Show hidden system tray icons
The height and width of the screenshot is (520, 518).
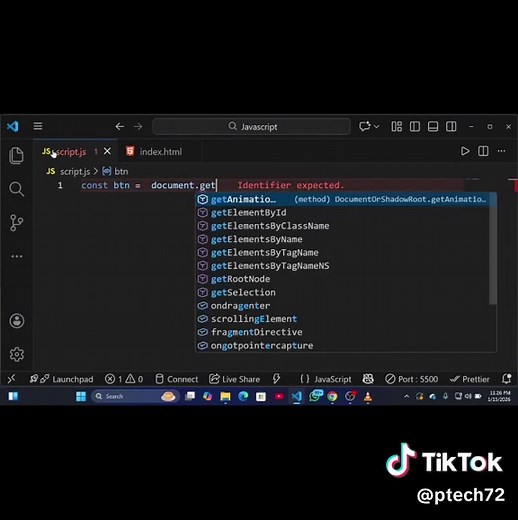point(406,396)
